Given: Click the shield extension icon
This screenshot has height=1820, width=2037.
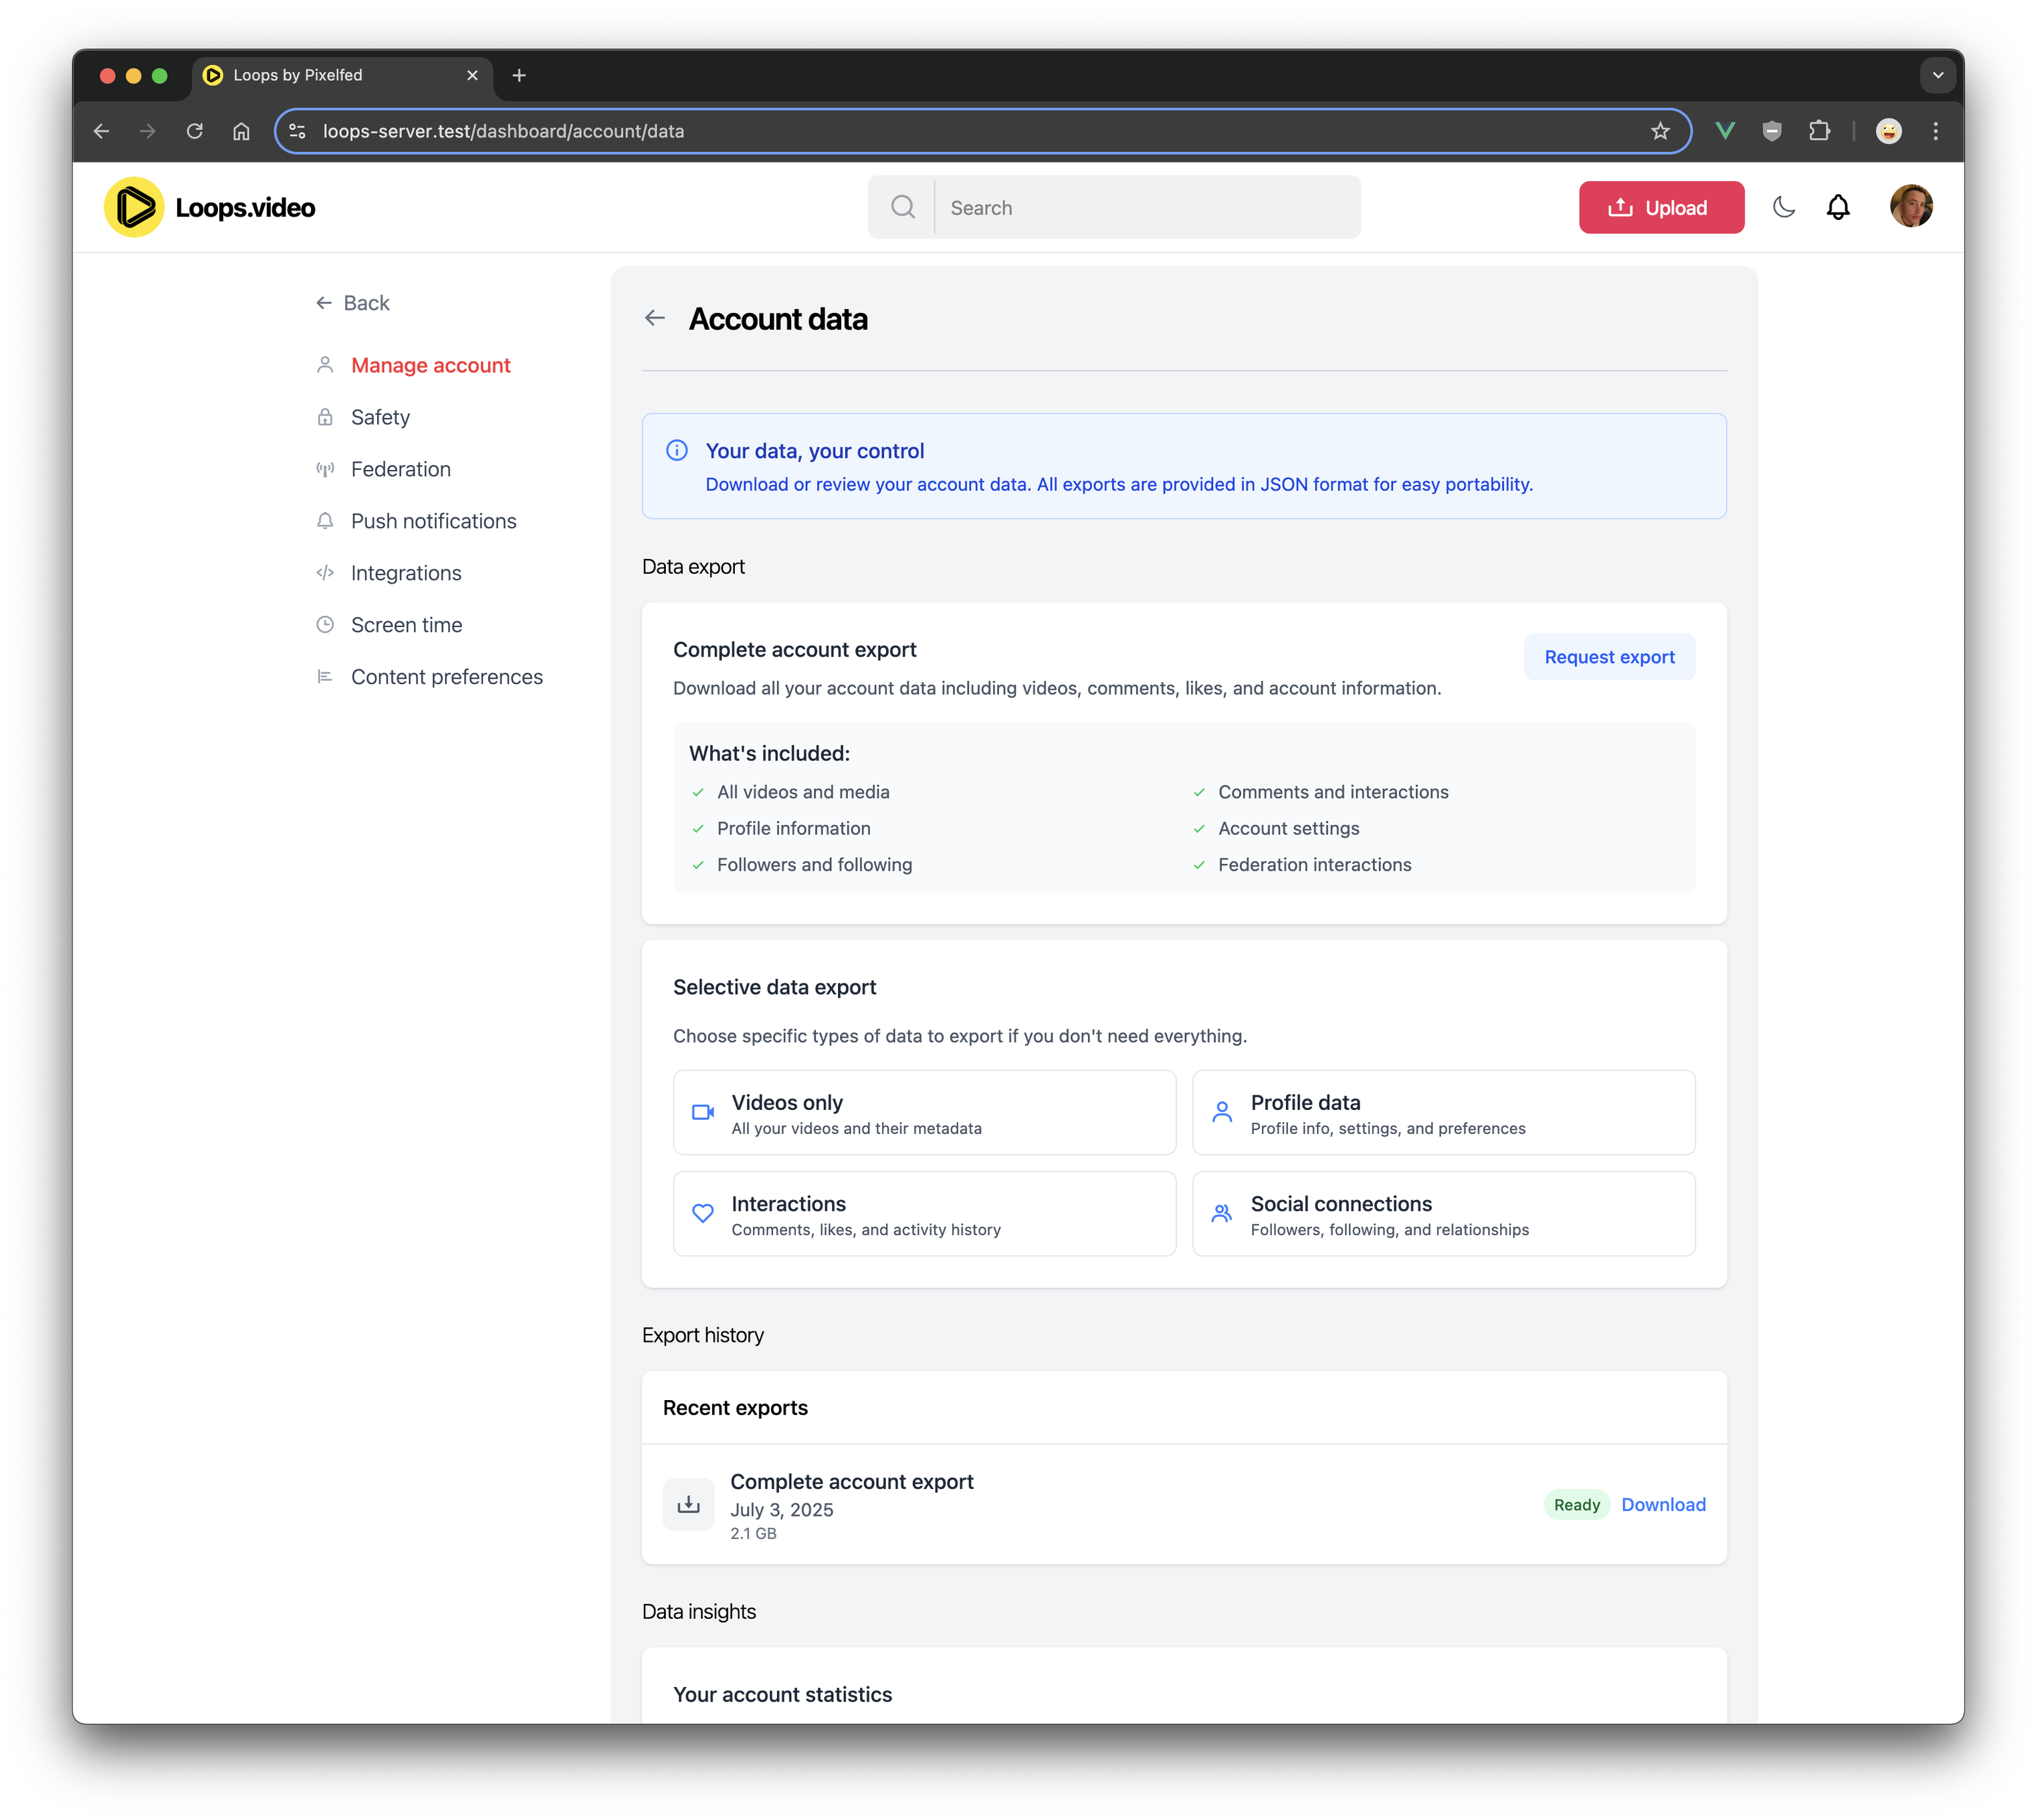Looking at the screenshot, I should click(1772, 131).
